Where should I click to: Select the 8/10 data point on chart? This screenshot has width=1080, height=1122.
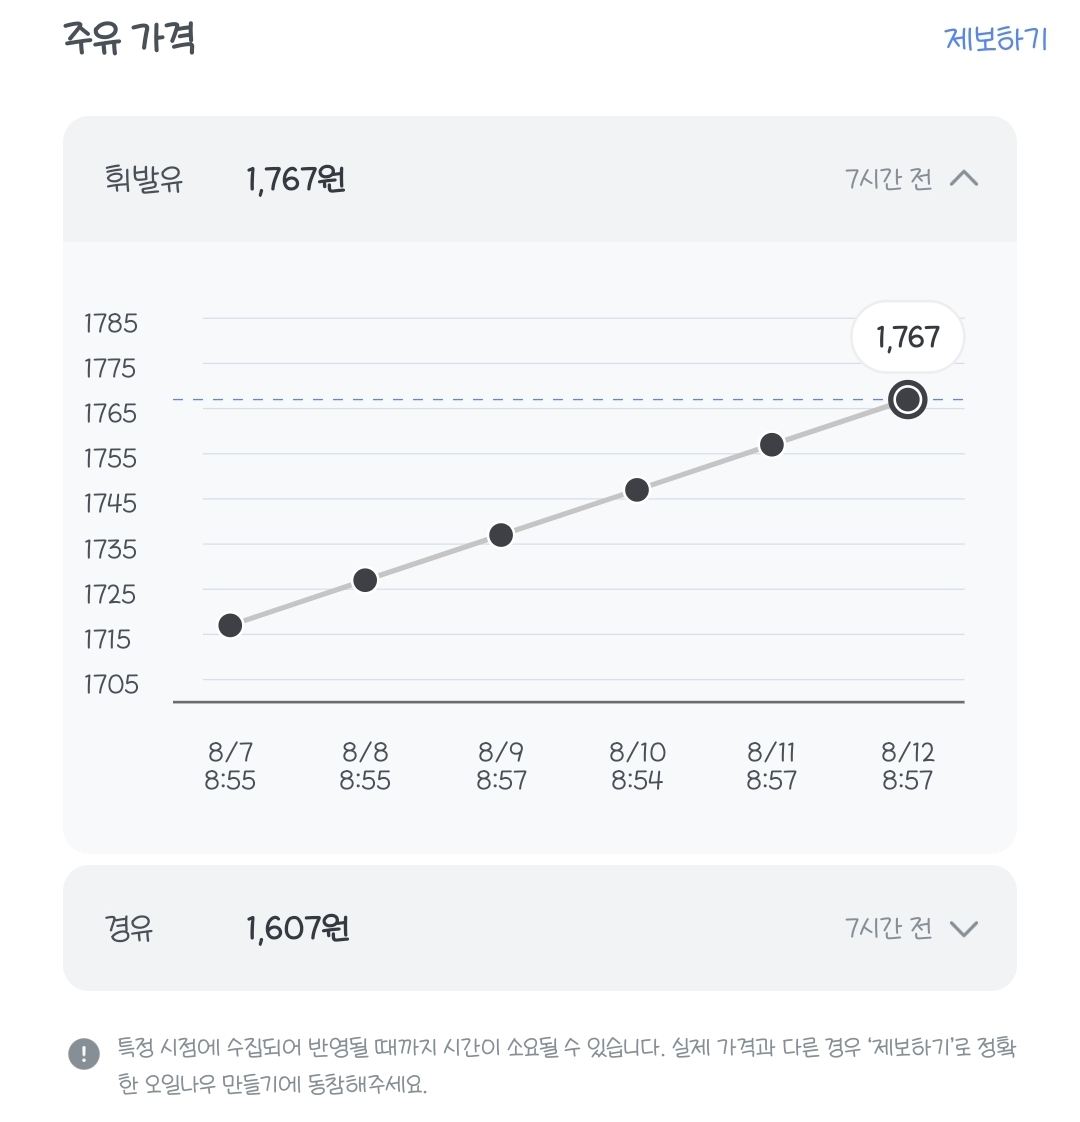pos(636,490)
